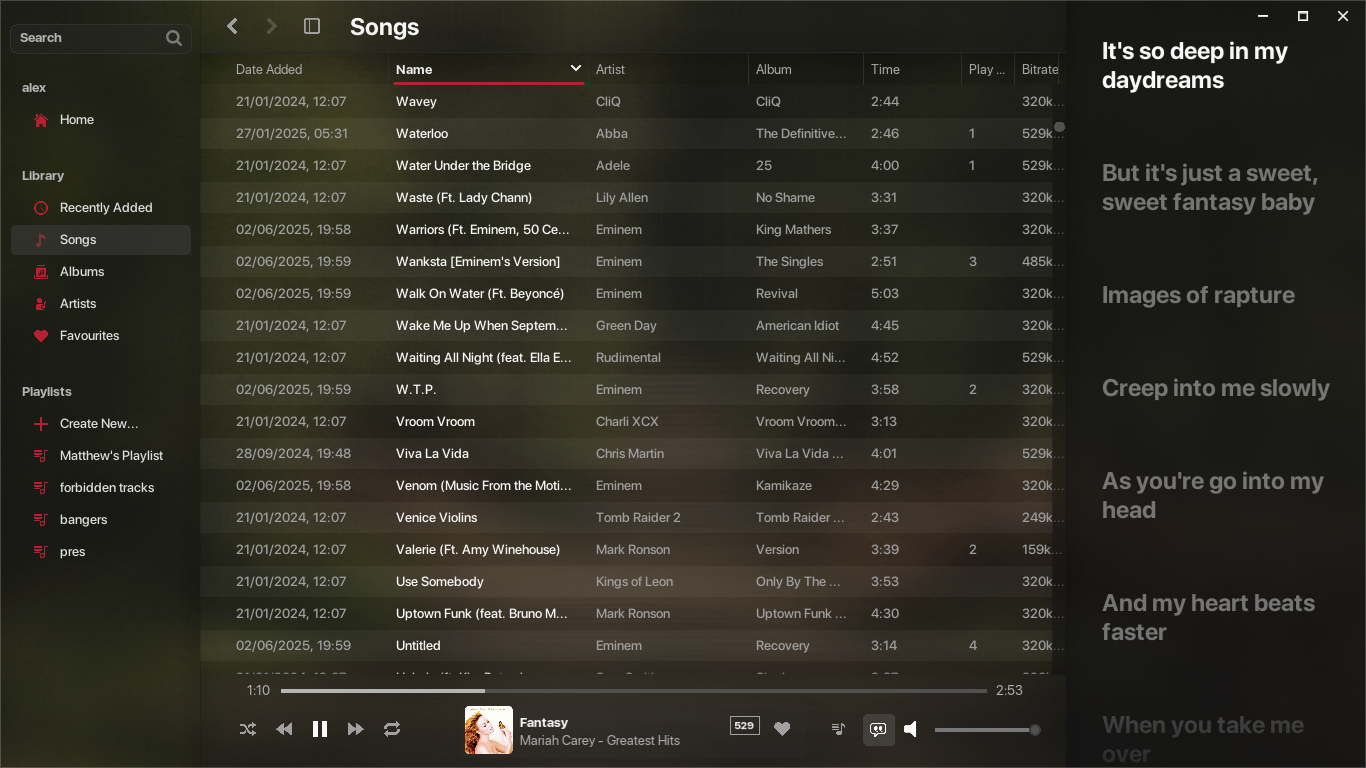
Task: Mute the volume speaker icon
Action: (911, 729)
